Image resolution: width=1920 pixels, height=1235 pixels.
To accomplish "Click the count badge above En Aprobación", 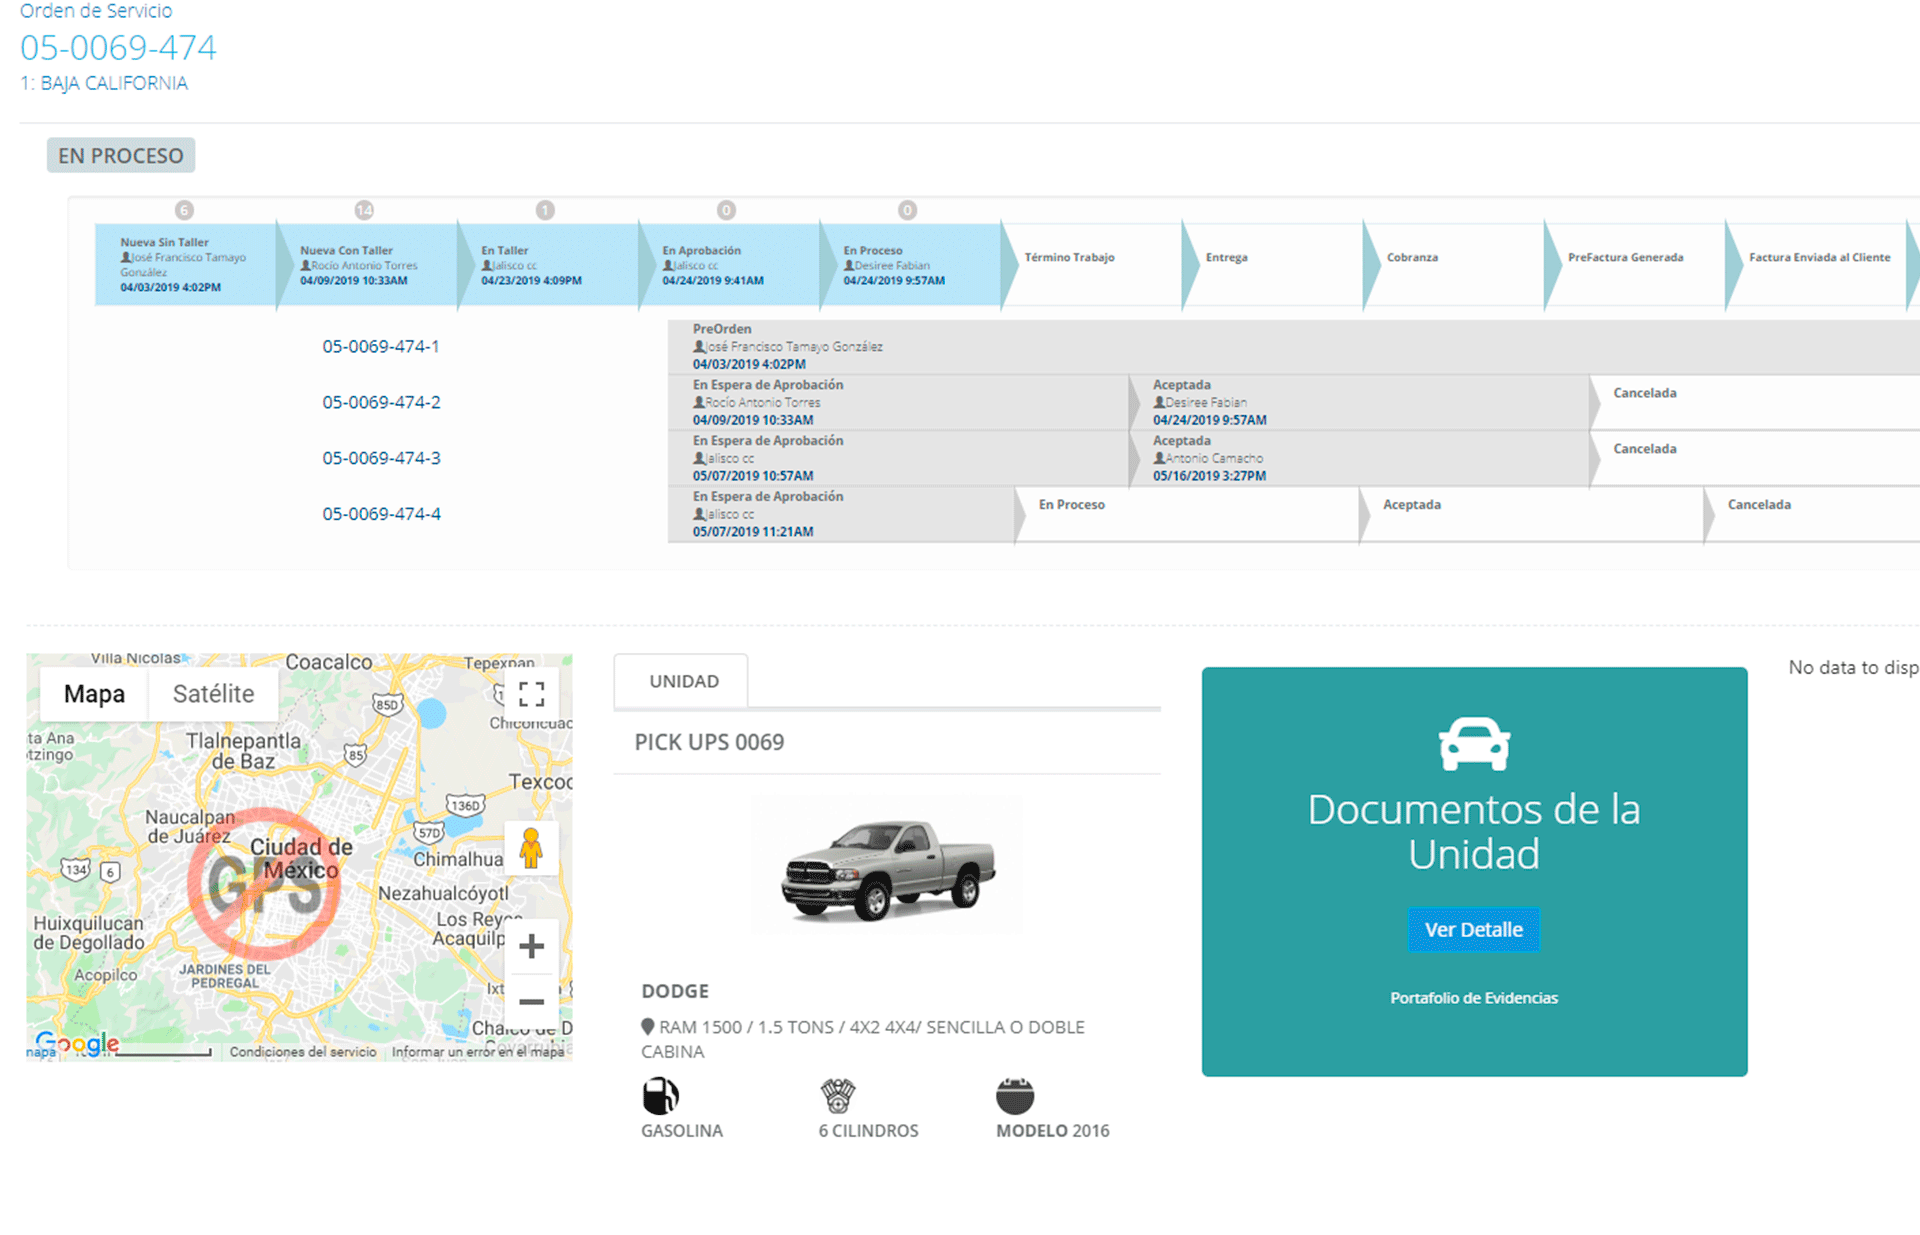I will [x=726, y=210].
